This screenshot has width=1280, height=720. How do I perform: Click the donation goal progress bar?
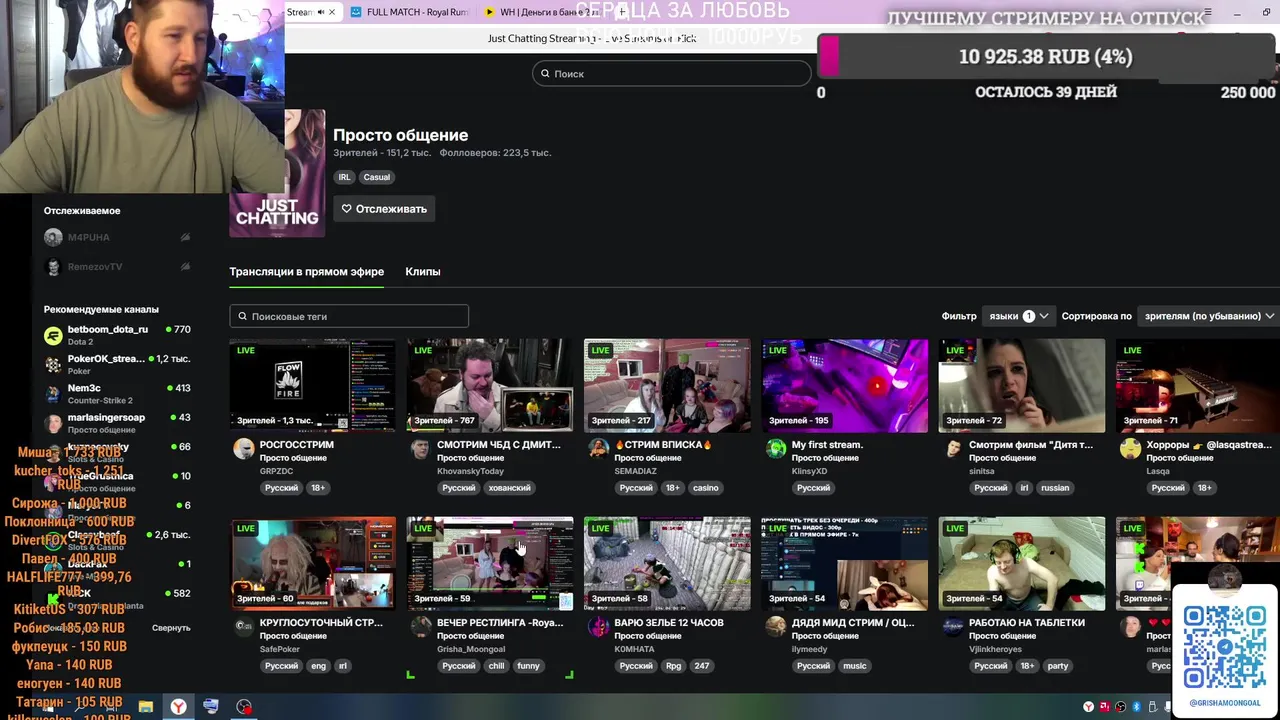point(1046,57)
